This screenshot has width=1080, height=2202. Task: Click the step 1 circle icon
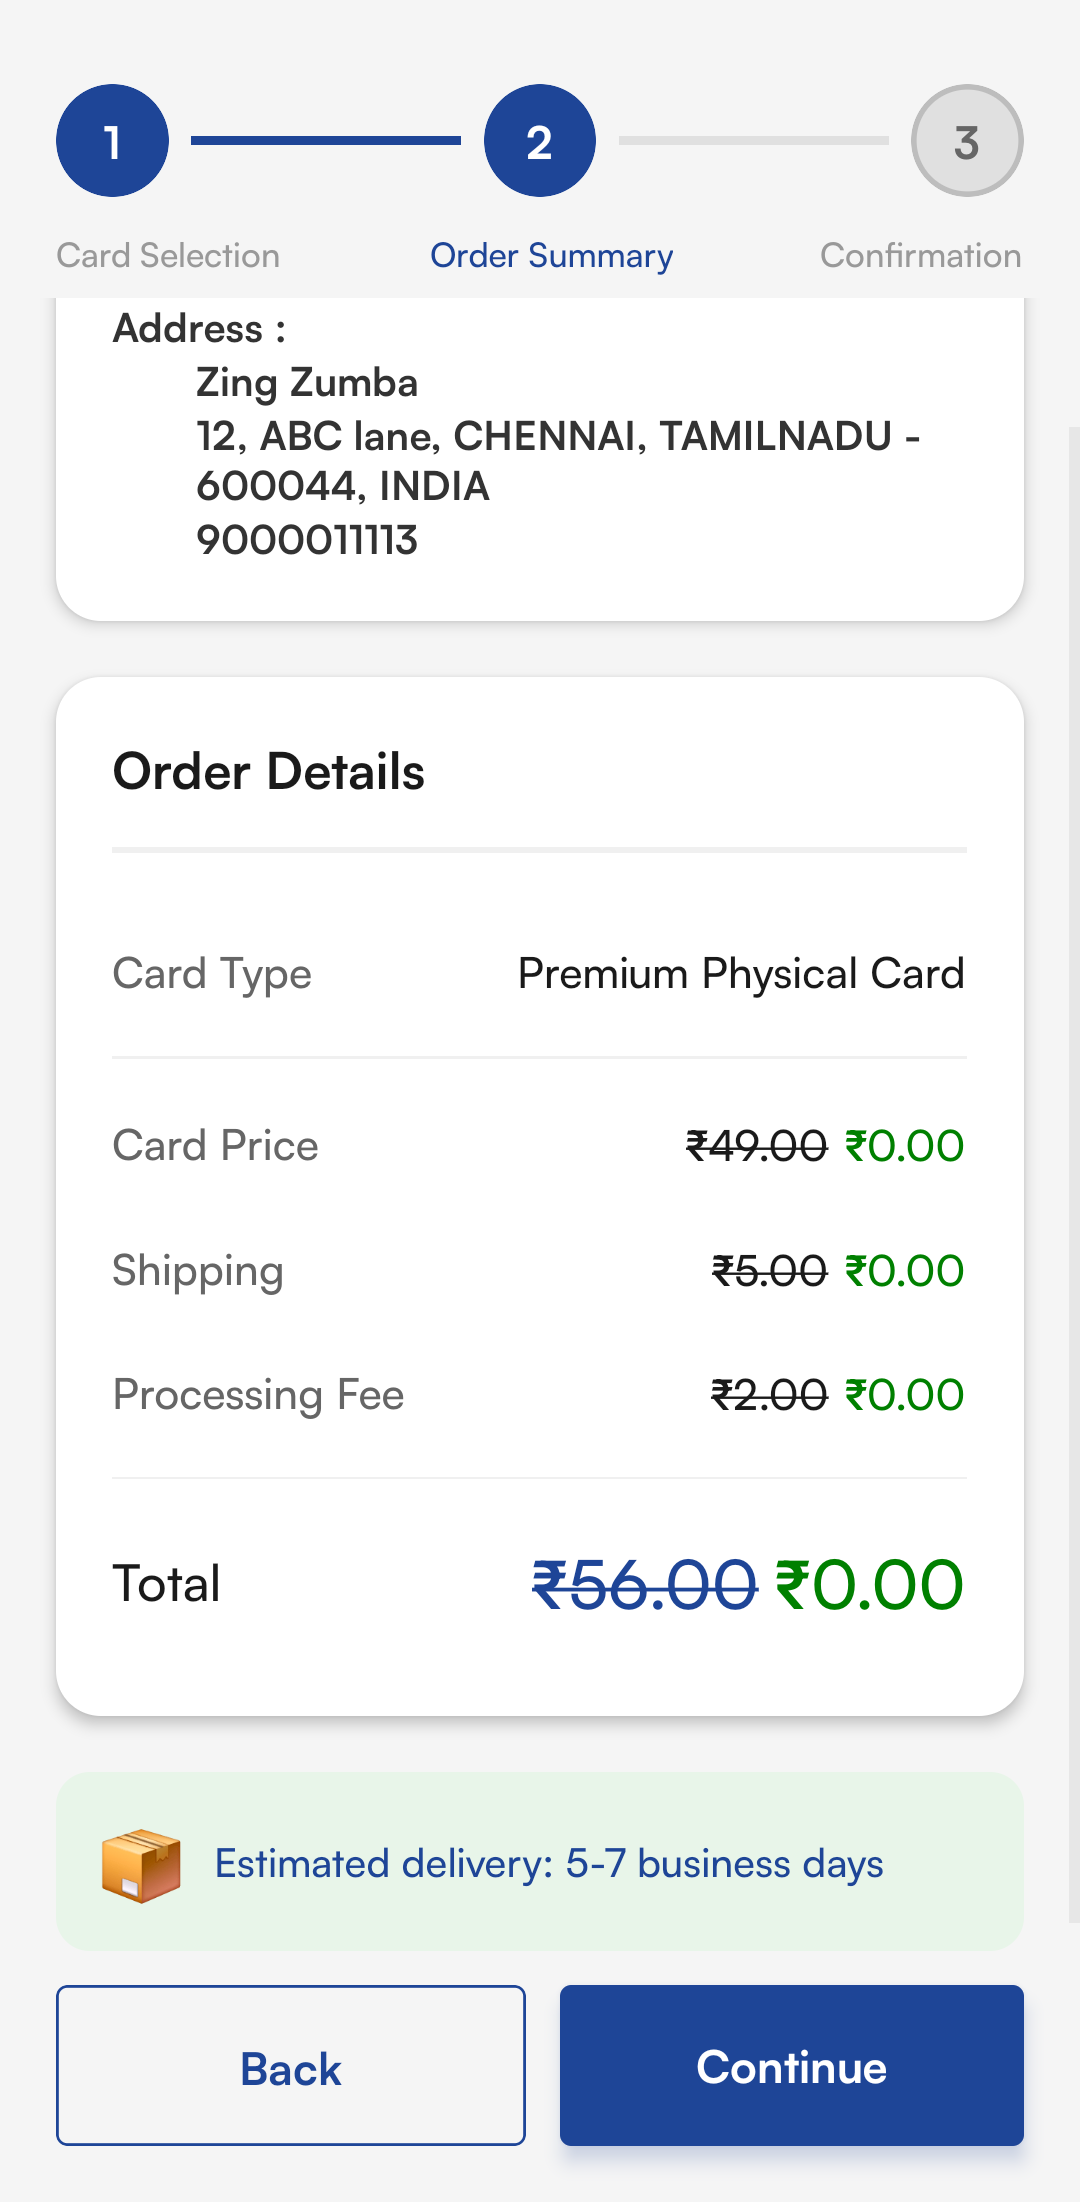(112, 141)
